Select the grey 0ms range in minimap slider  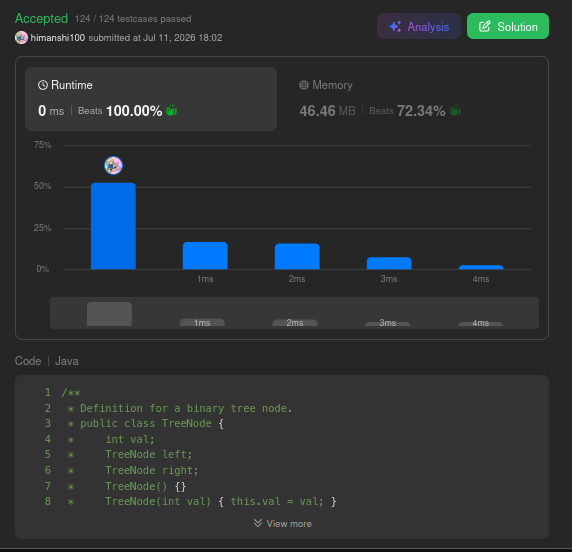[109, 314]
